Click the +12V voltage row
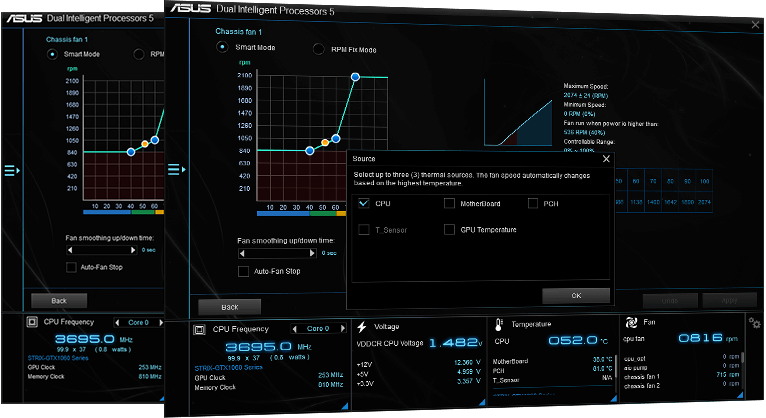 tap(419, 364)
